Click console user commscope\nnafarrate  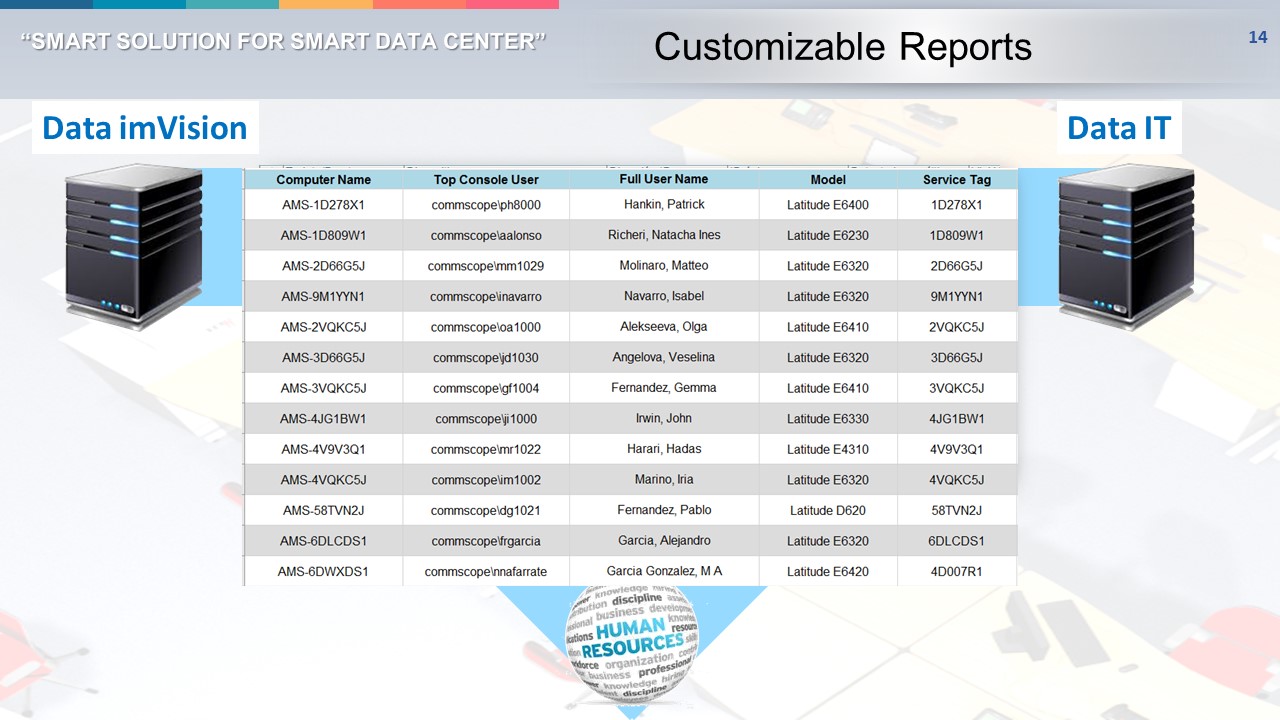[486, 572]
